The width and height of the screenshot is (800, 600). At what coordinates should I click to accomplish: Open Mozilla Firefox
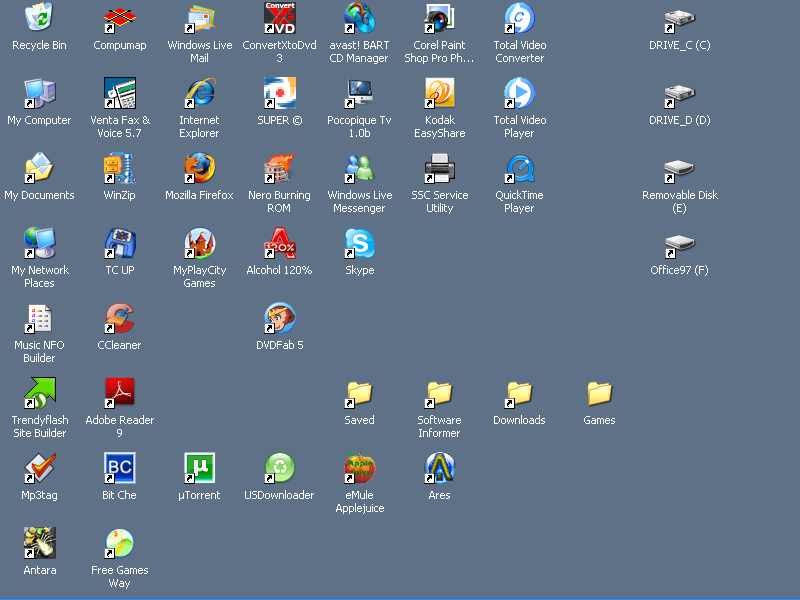click(199, 170)
